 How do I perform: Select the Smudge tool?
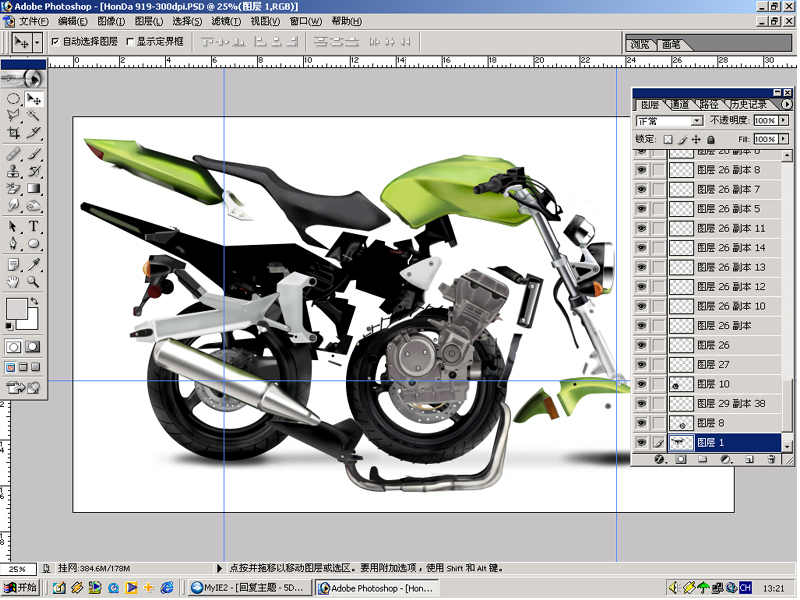click(13, 206)
